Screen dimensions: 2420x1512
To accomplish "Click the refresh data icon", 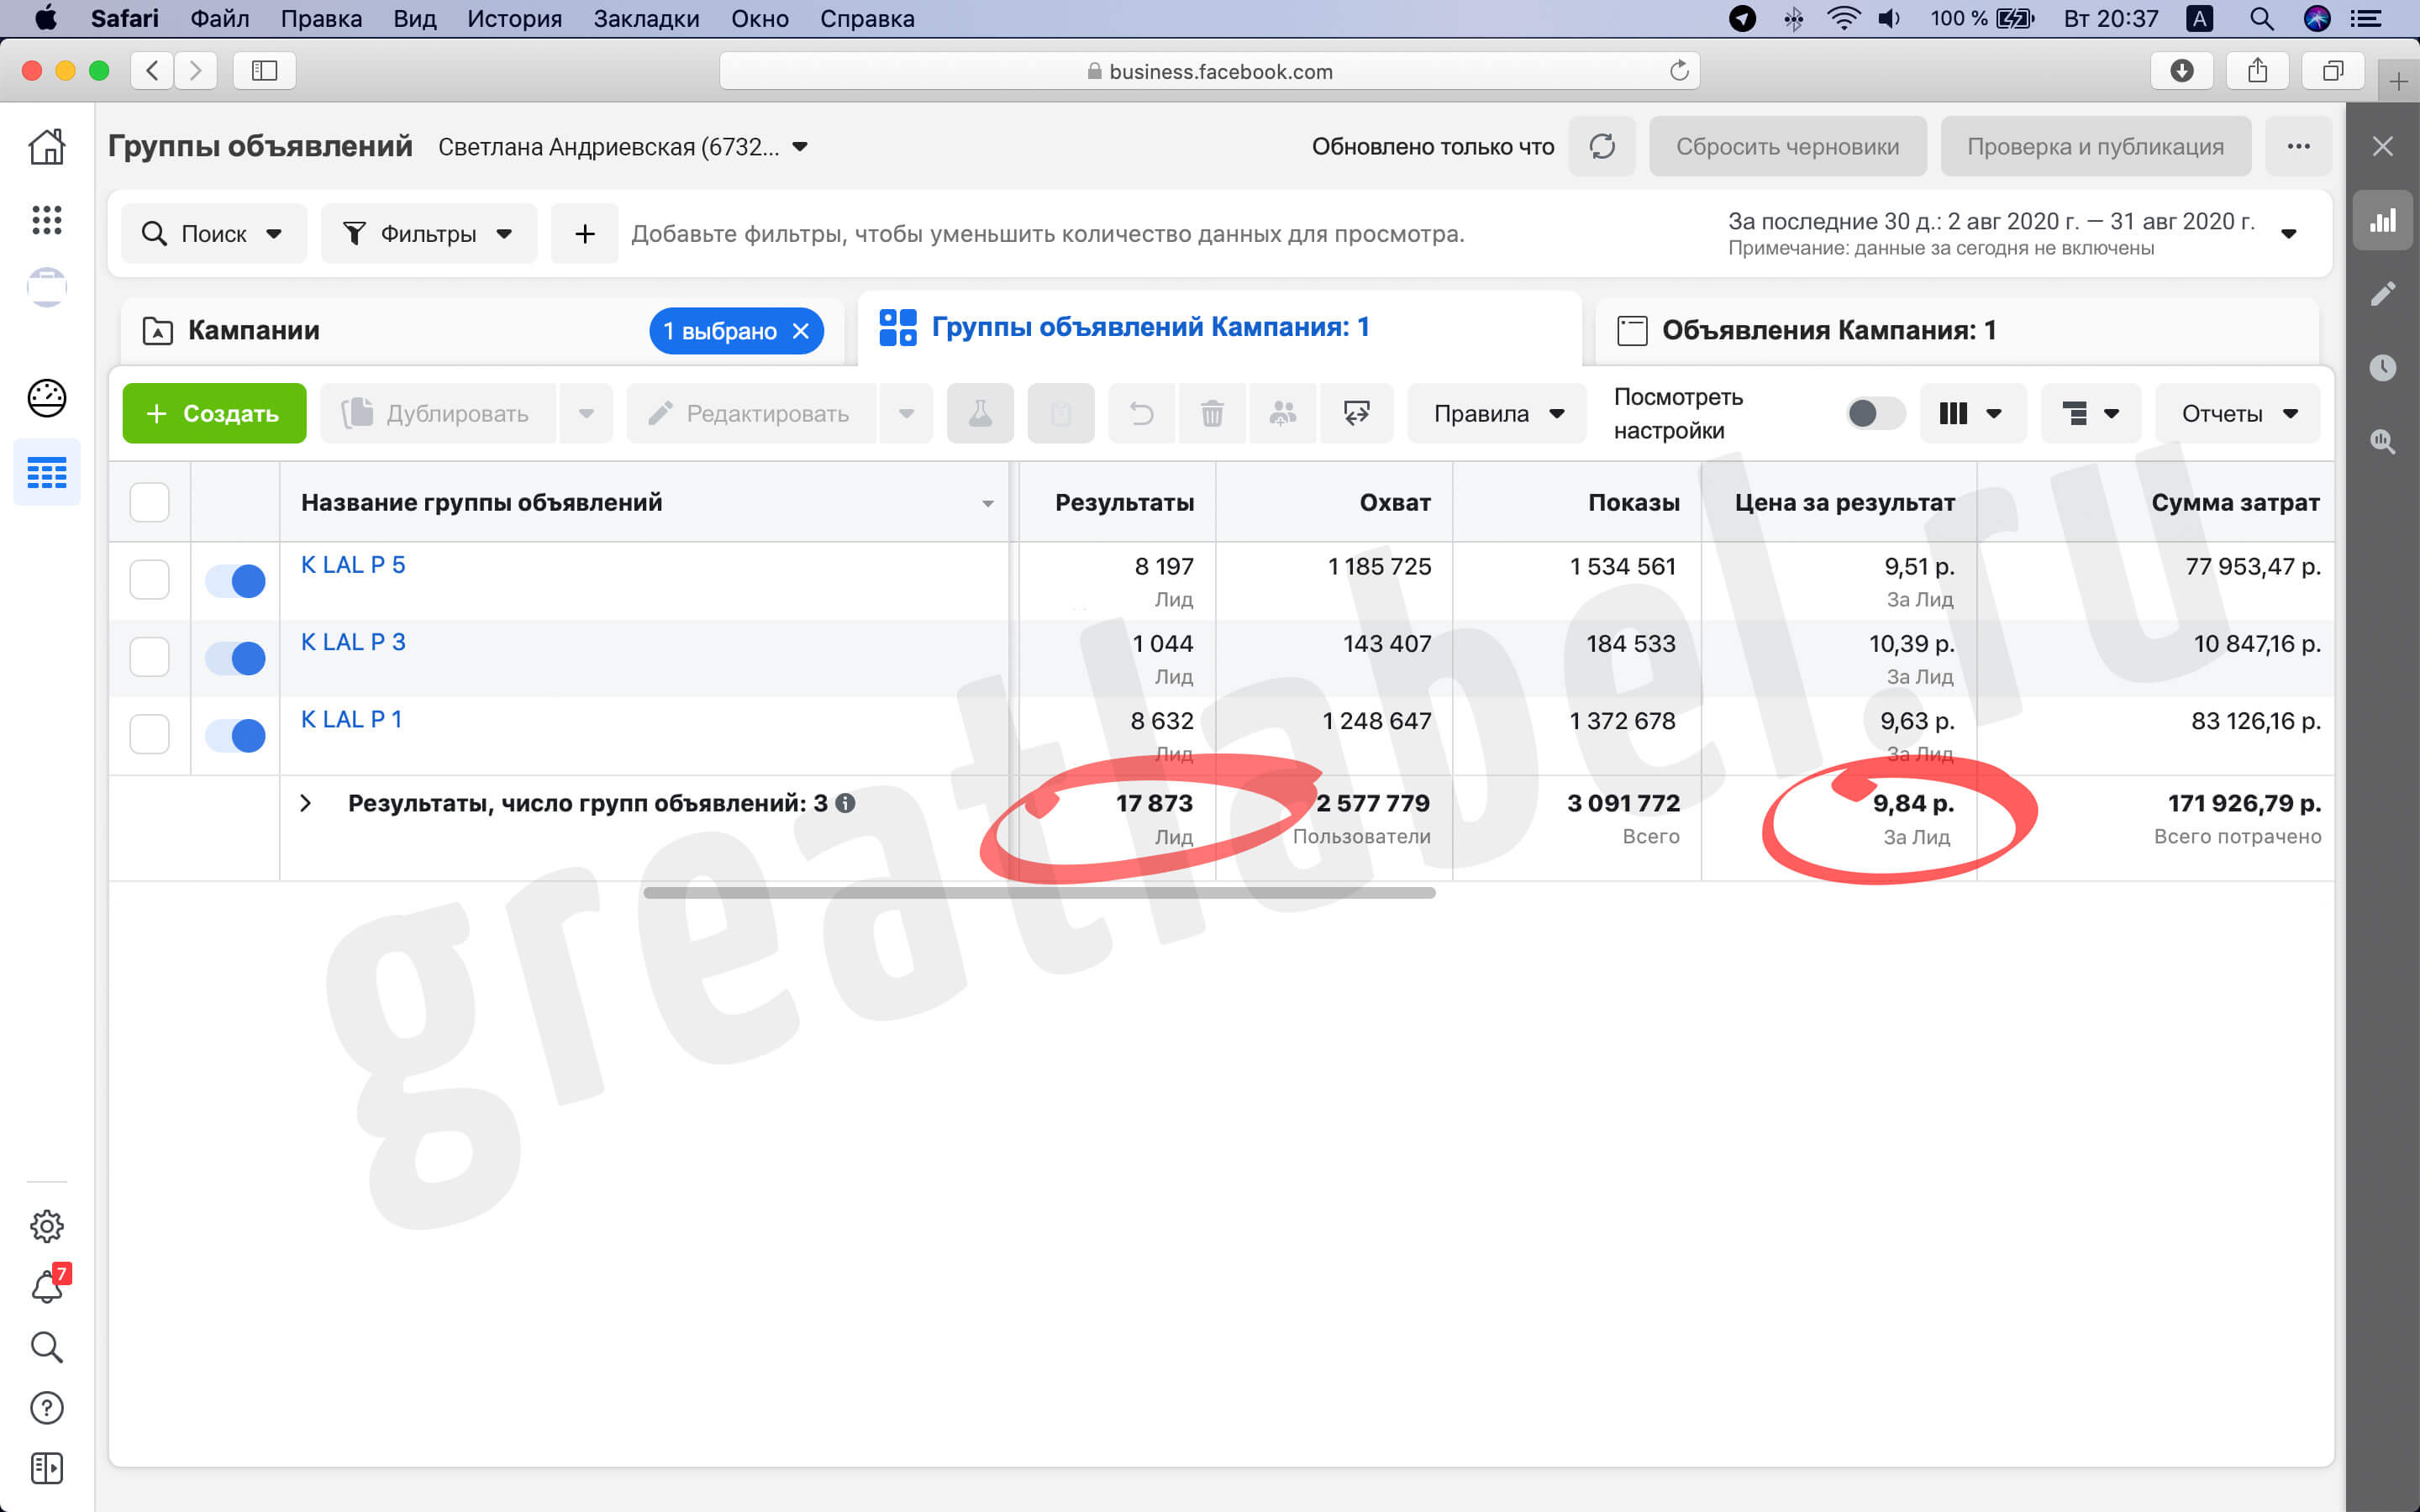I will 1602,147.
